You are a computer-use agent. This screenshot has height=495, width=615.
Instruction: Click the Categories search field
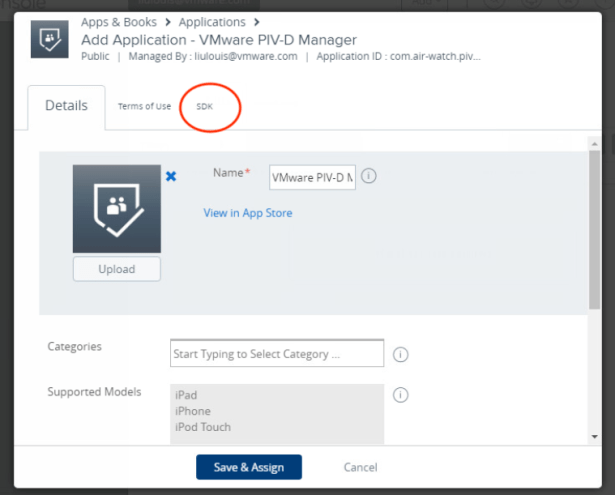[x=277, y=353]
